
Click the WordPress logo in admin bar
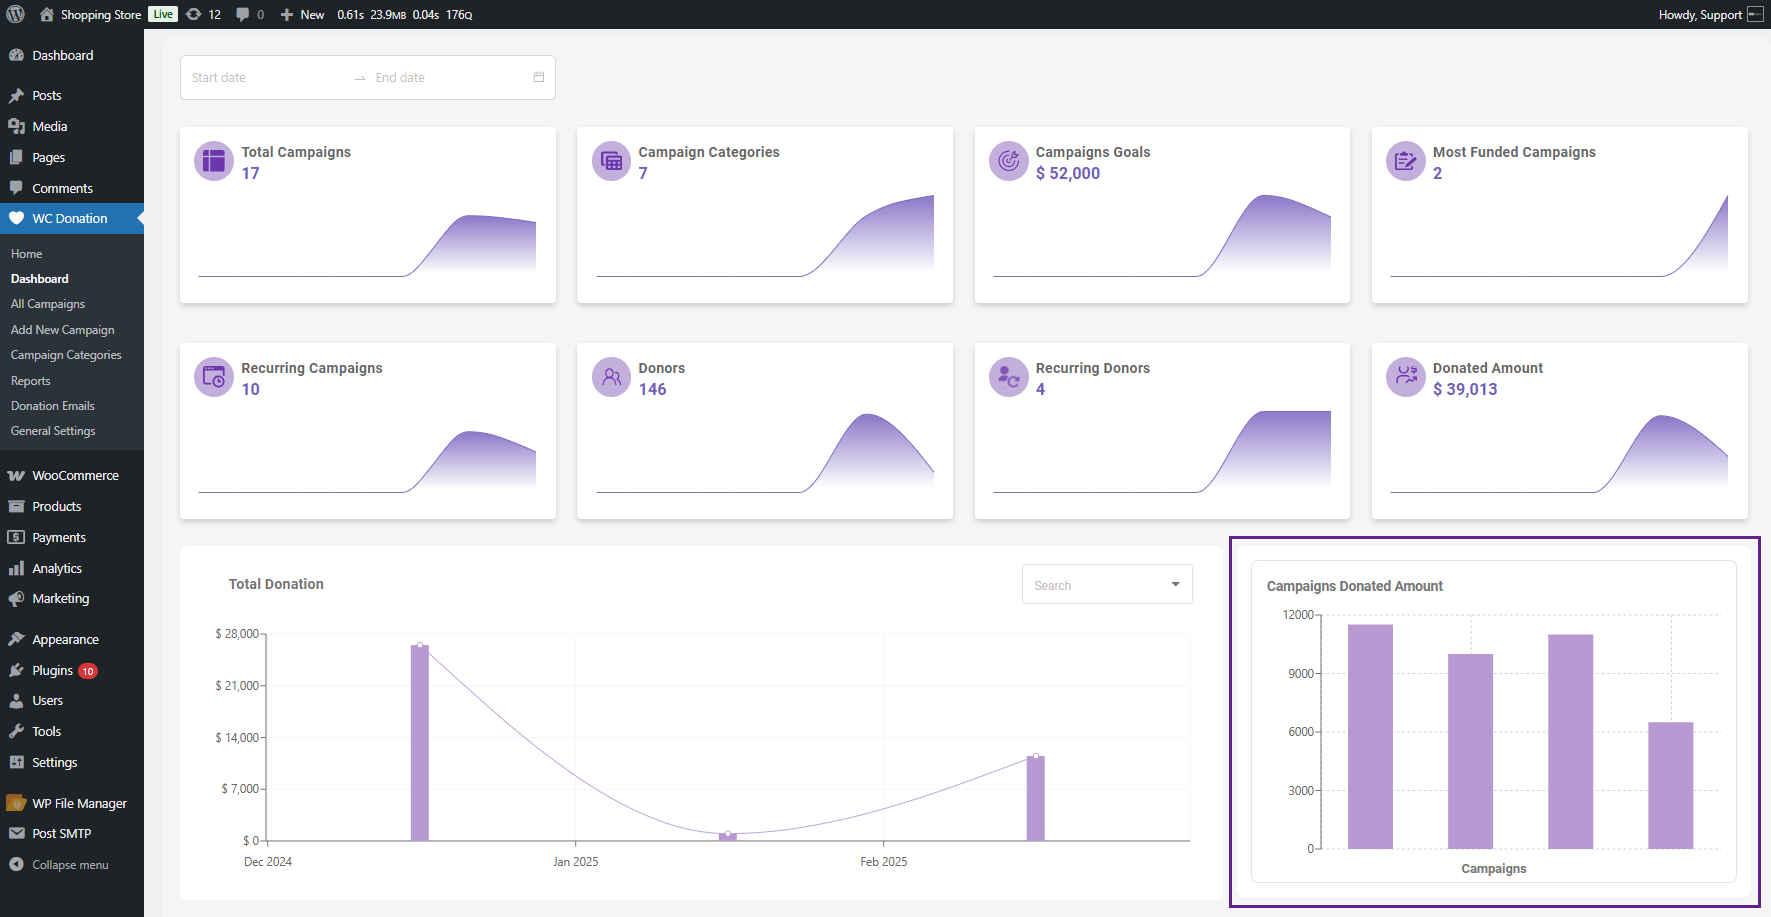click(x=16, y=14)
